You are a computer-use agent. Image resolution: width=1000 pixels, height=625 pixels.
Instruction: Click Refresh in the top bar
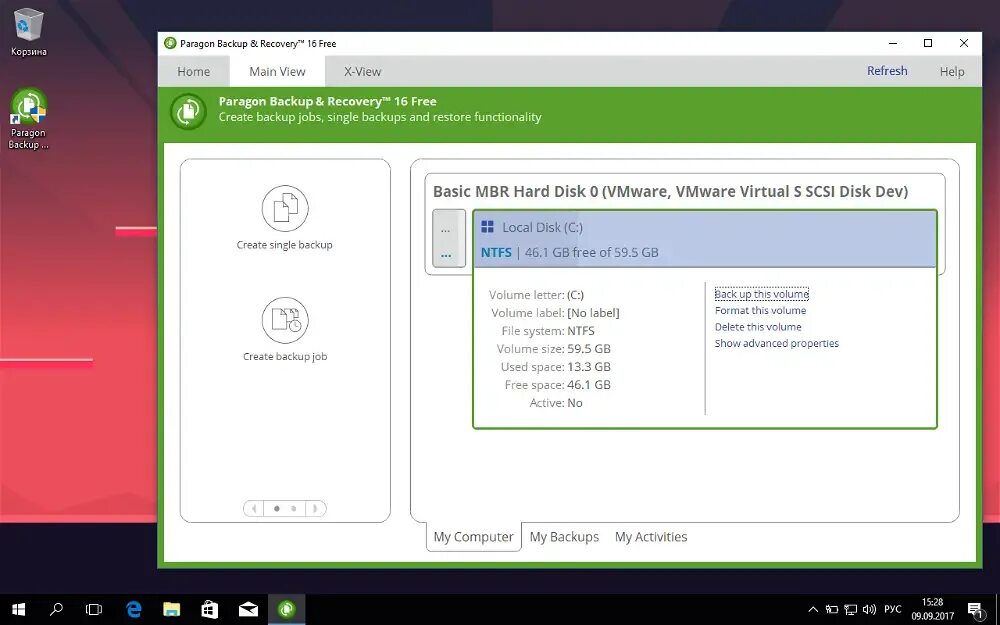click(x=887, y=71)
